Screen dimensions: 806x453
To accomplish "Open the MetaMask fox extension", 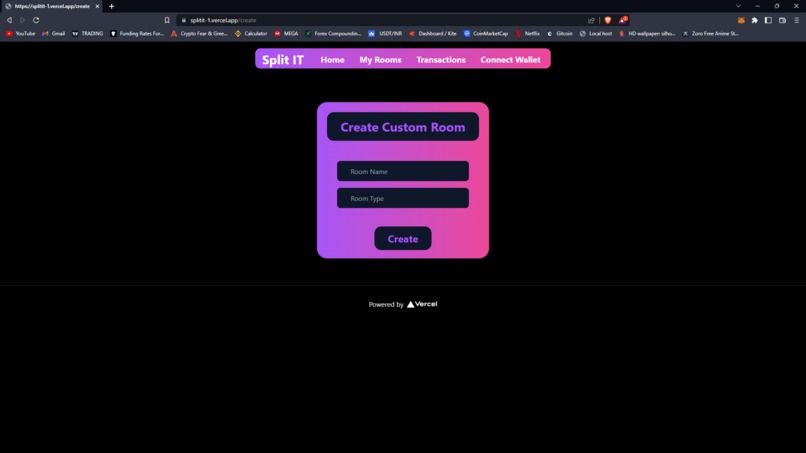I will point(741,20).
